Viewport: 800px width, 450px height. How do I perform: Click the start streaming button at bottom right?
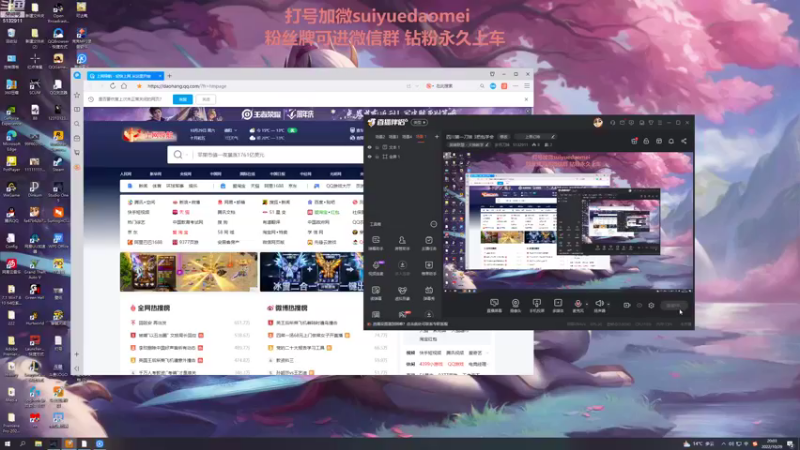click(x=673, y=305)
